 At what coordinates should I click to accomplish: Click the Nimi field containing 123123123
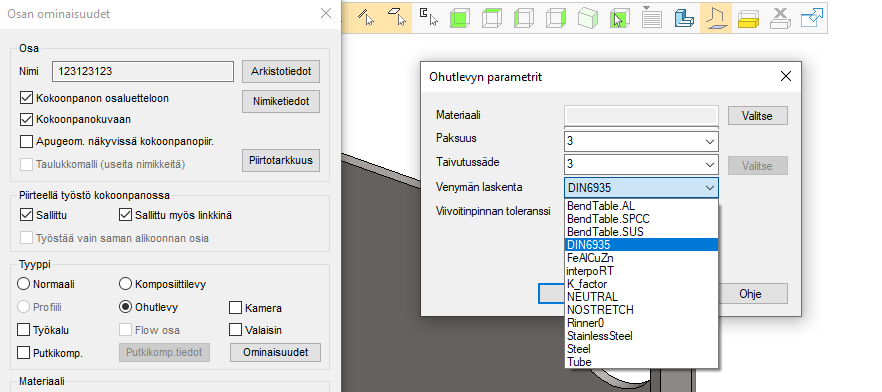pos(143,71)
